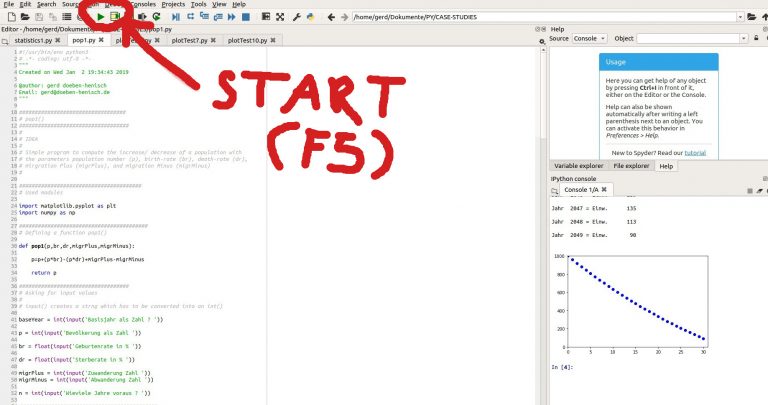This screenshot has width=768, height=405.
Task: Stop the current console command square icon
Action: pos(750,191)
